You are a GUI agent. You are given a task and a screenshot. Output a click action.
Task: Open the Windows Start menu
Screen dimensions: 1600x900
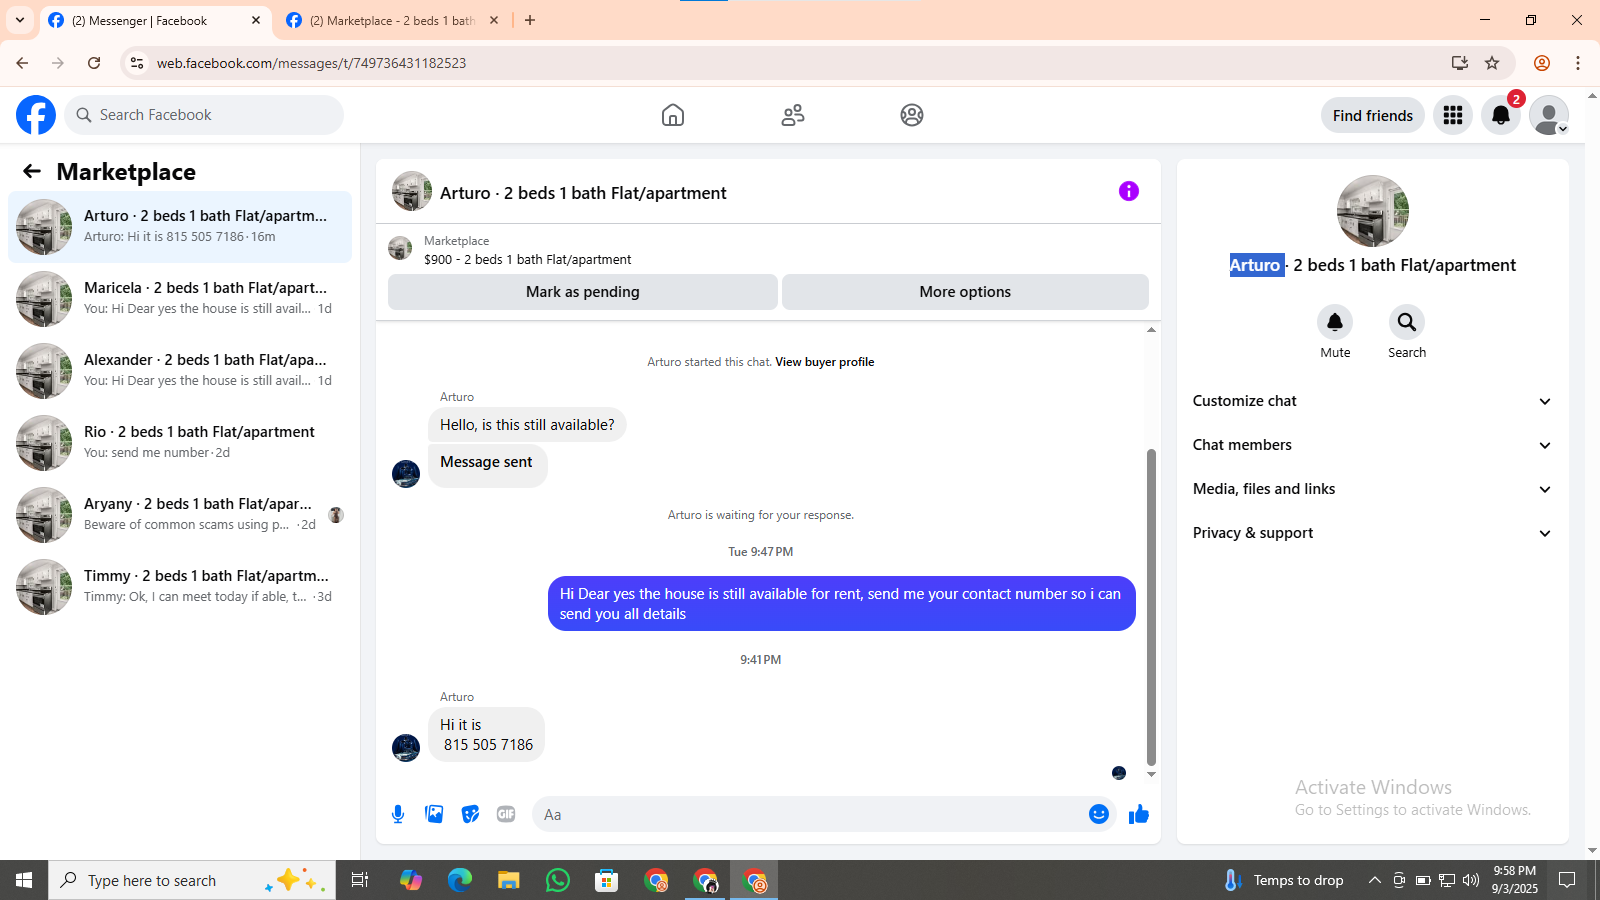tap(24, 880)
